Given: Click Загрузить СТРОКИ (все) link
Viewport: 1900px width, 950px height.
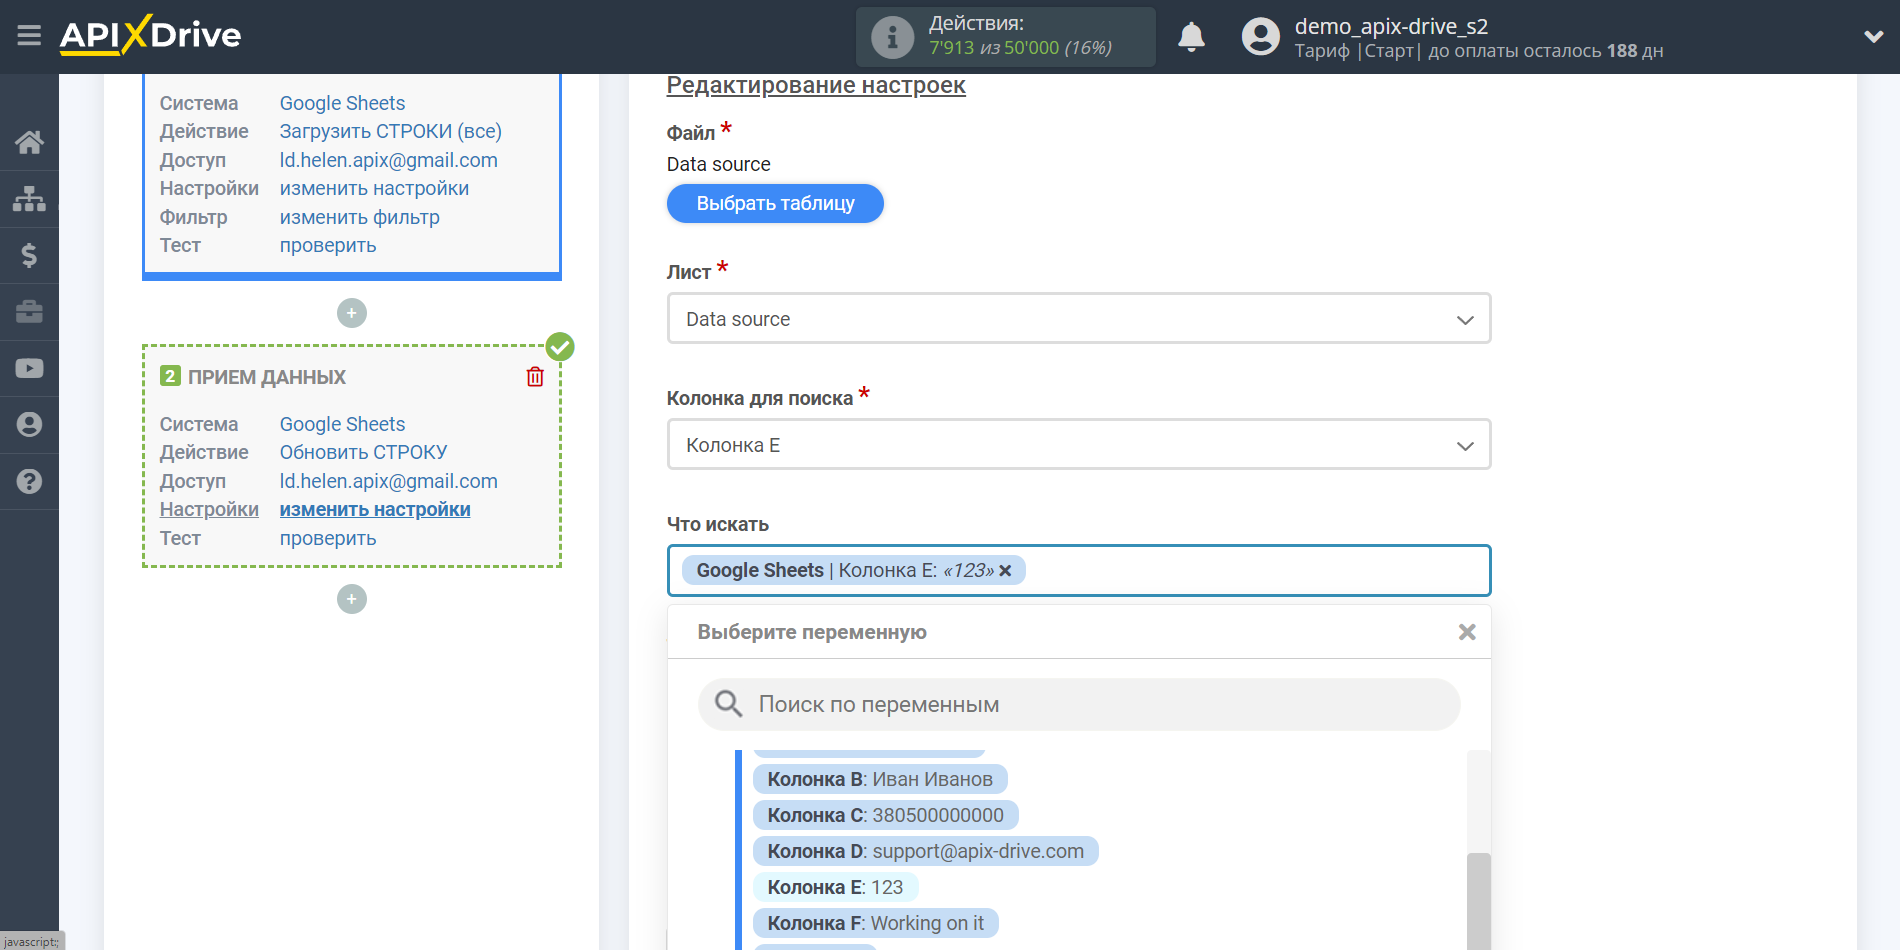Looking at the screenshot, I should click(x=390, y=131).
